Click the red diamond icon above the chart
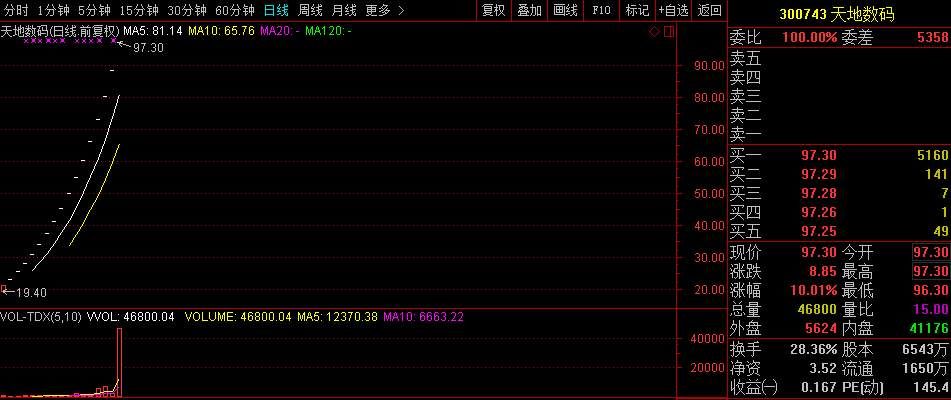Viewport: 951px width, 400px height. [x=653, y=31]
